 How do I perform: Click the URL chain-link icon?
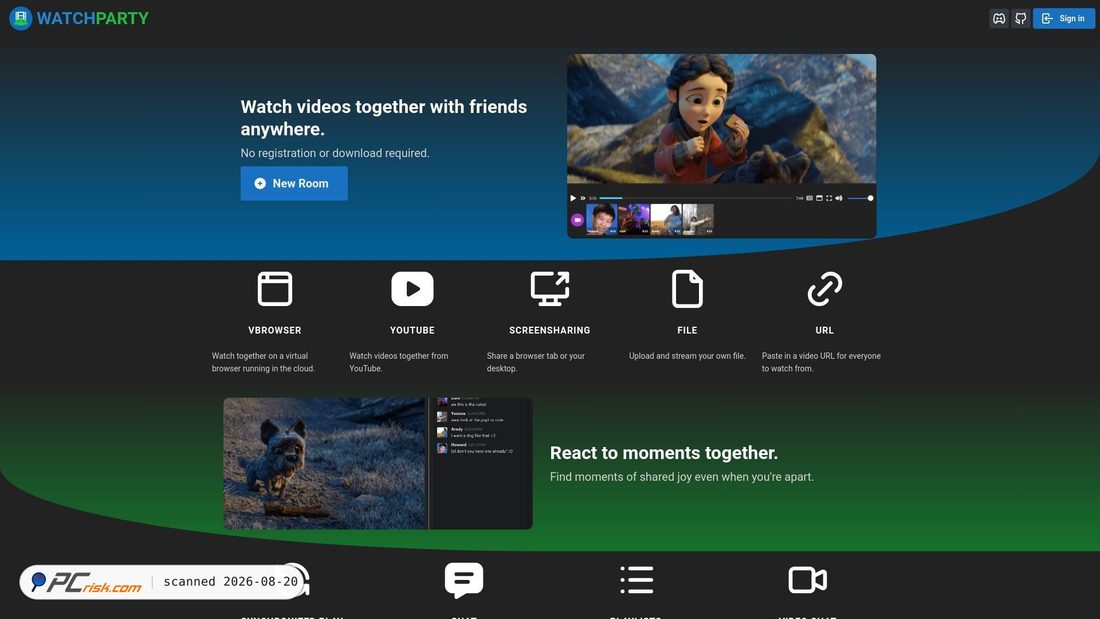tap(824, 288)
